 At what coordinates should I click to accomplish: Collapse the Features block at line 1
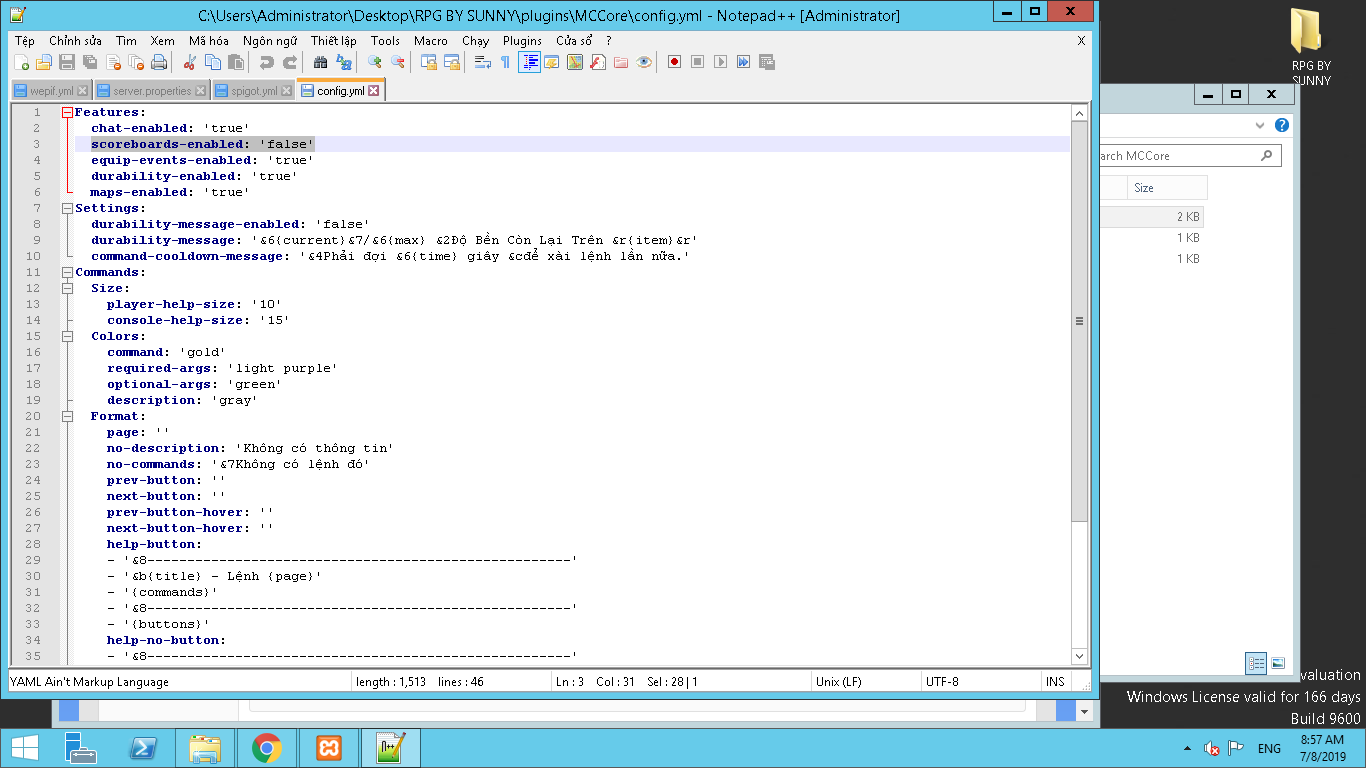pos(67,112)
